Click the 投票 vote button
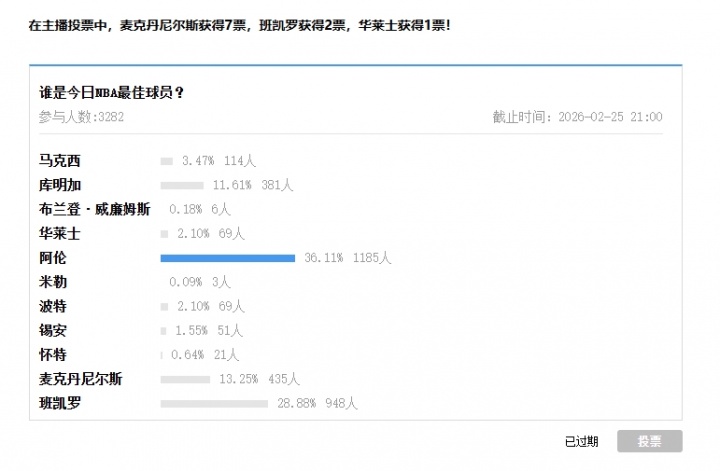This screenshot has height=471, width=720. point(649,441)
